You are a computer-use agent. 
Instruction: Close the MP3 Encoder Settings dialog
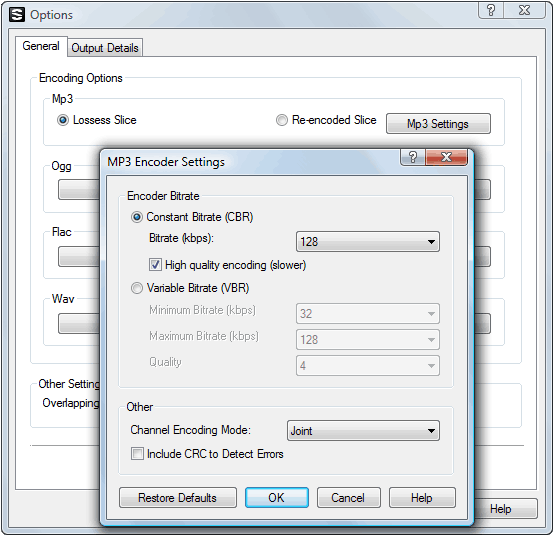click(447, 157)
